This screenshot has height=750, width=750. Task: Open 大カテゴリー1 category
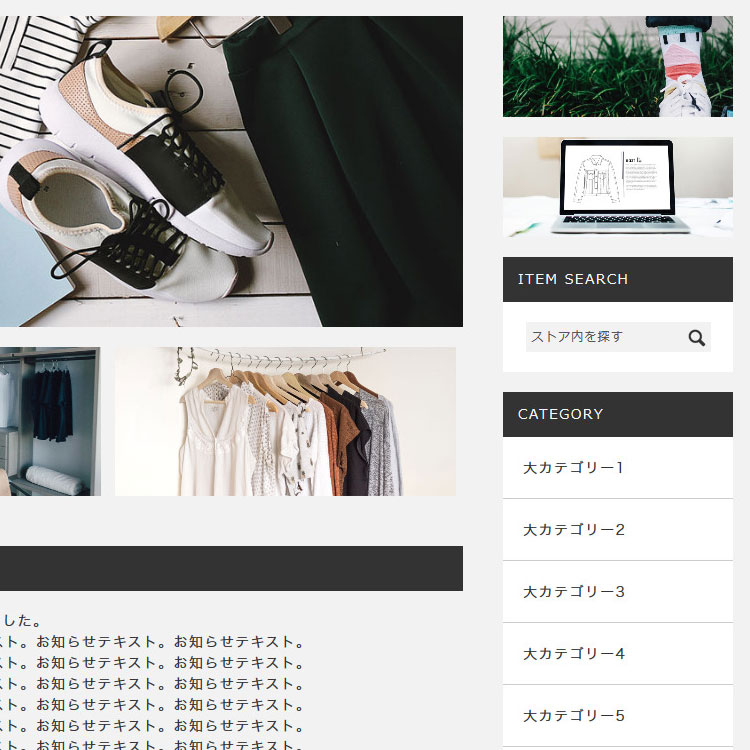click(x=618, y=468)
